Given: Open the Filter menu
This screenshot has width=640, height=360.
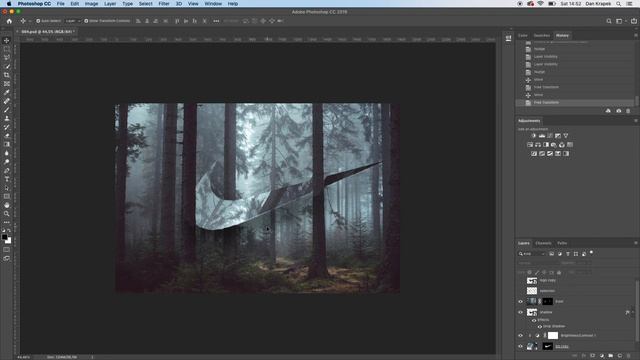Looking at the screenshot, I should click(164, 4).
